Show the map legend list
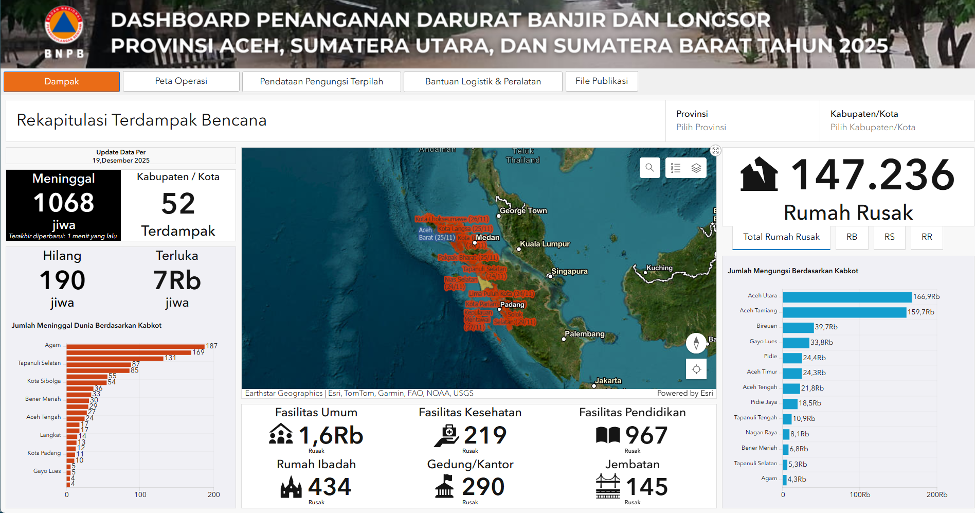The height and width of the screenshot is (514, 977). [675, 168]
